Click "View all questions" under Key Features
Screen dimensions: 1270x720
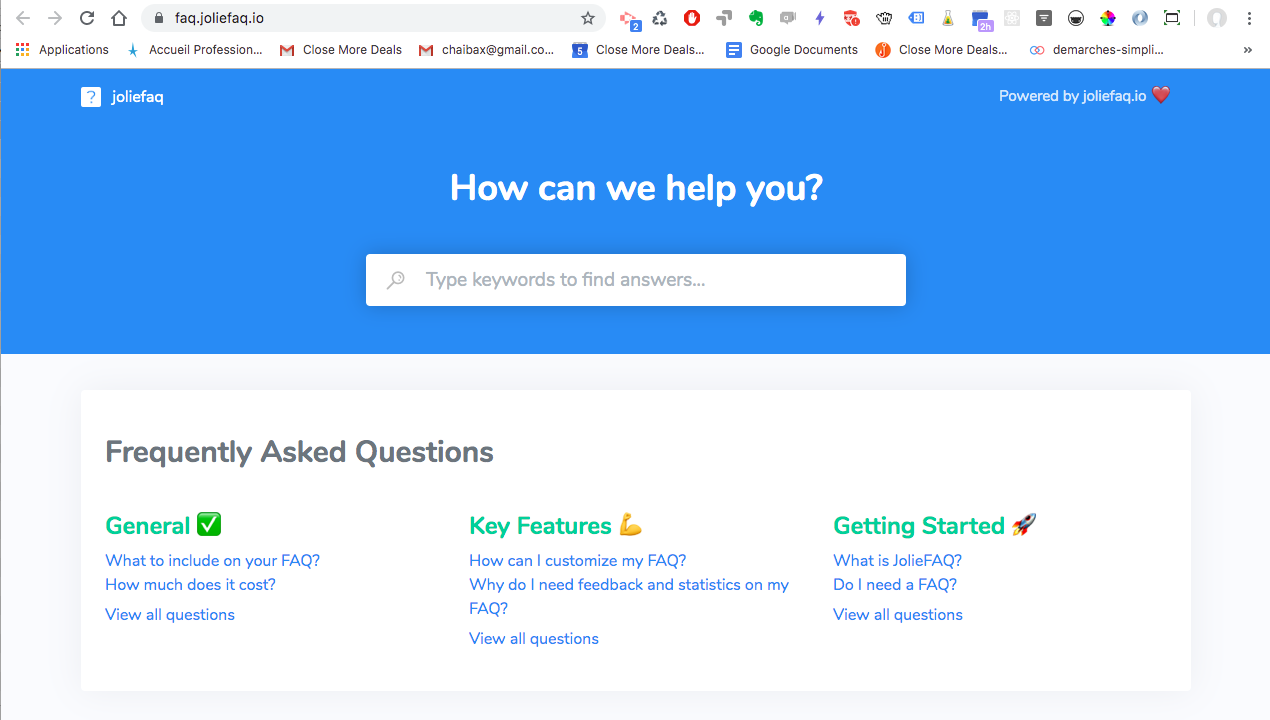point(534,638)
